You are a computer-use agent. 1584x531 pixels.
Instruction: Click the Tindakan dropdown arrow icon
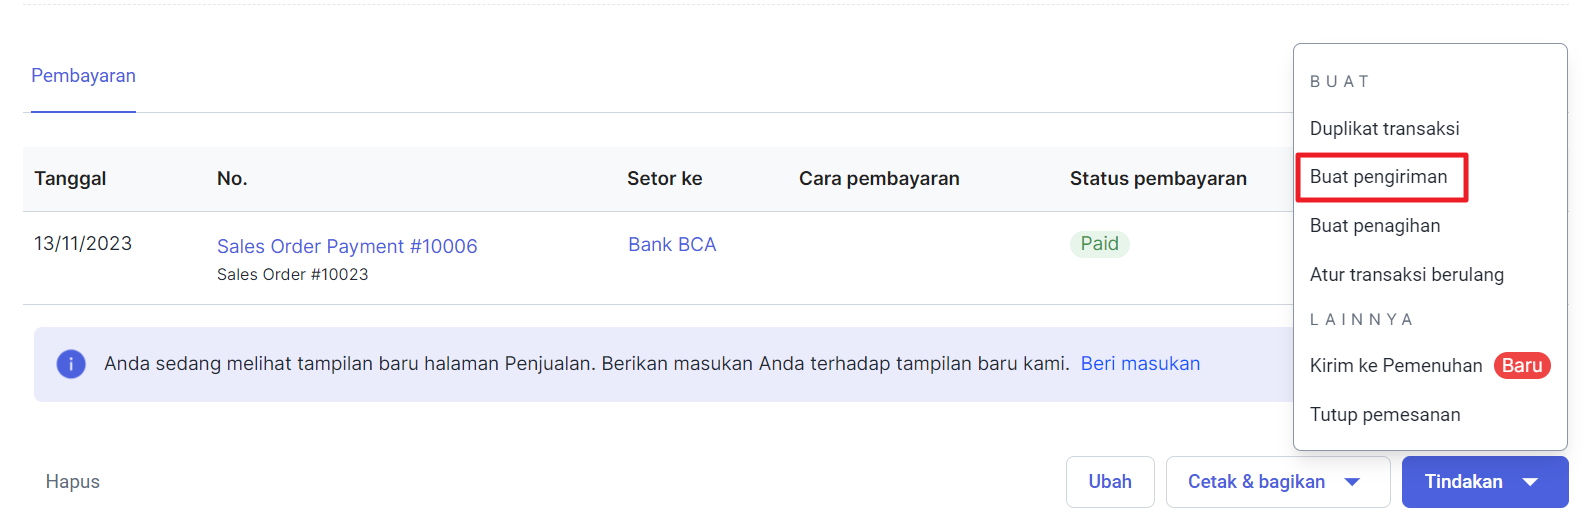(x=1530, y=482)
